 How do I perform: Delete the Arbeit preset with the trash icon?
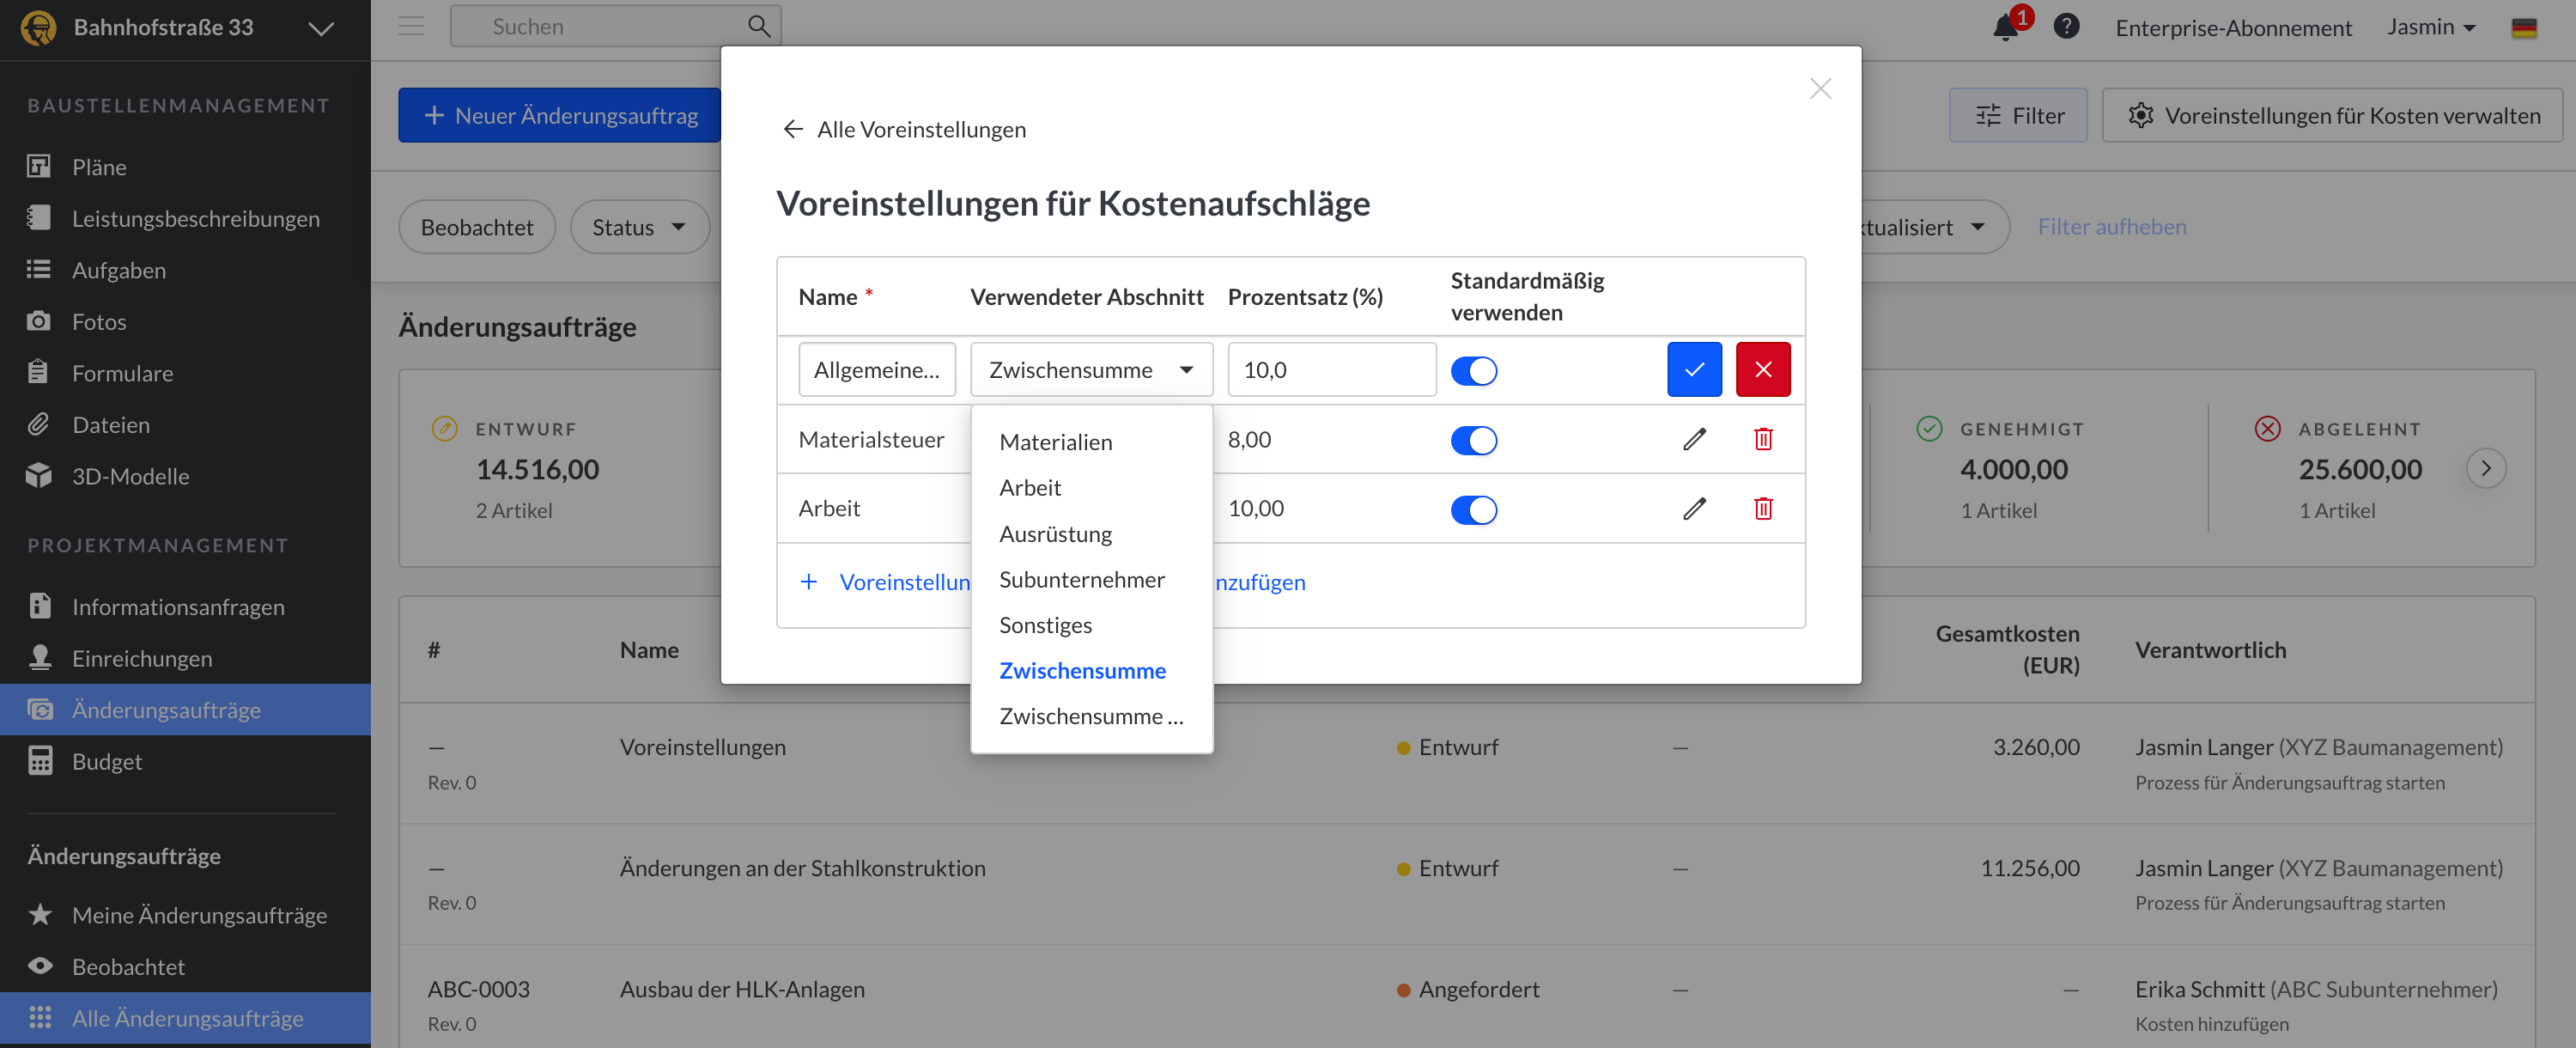1762,508
